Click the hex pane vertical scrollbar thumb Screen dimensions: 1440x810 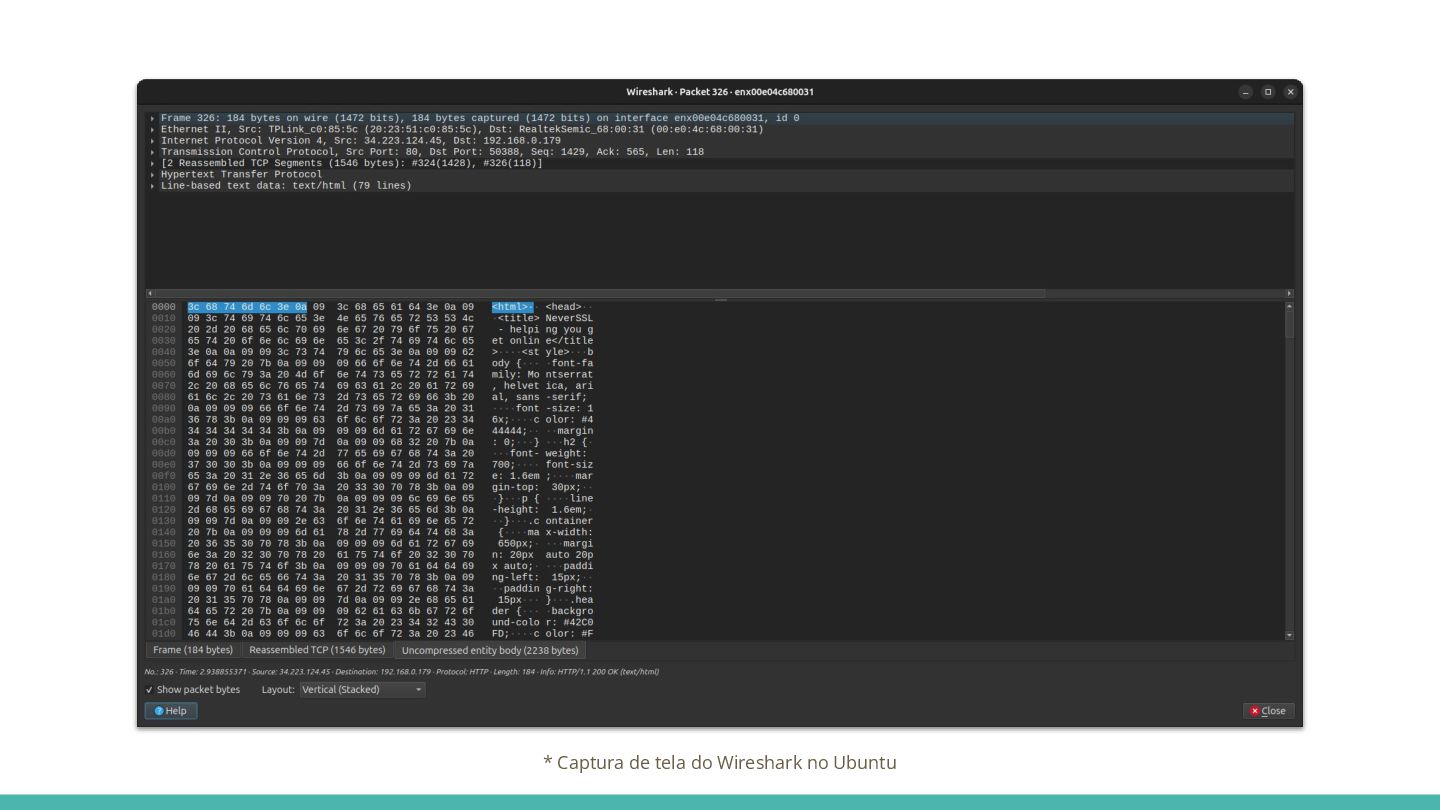coord(1289,324)
